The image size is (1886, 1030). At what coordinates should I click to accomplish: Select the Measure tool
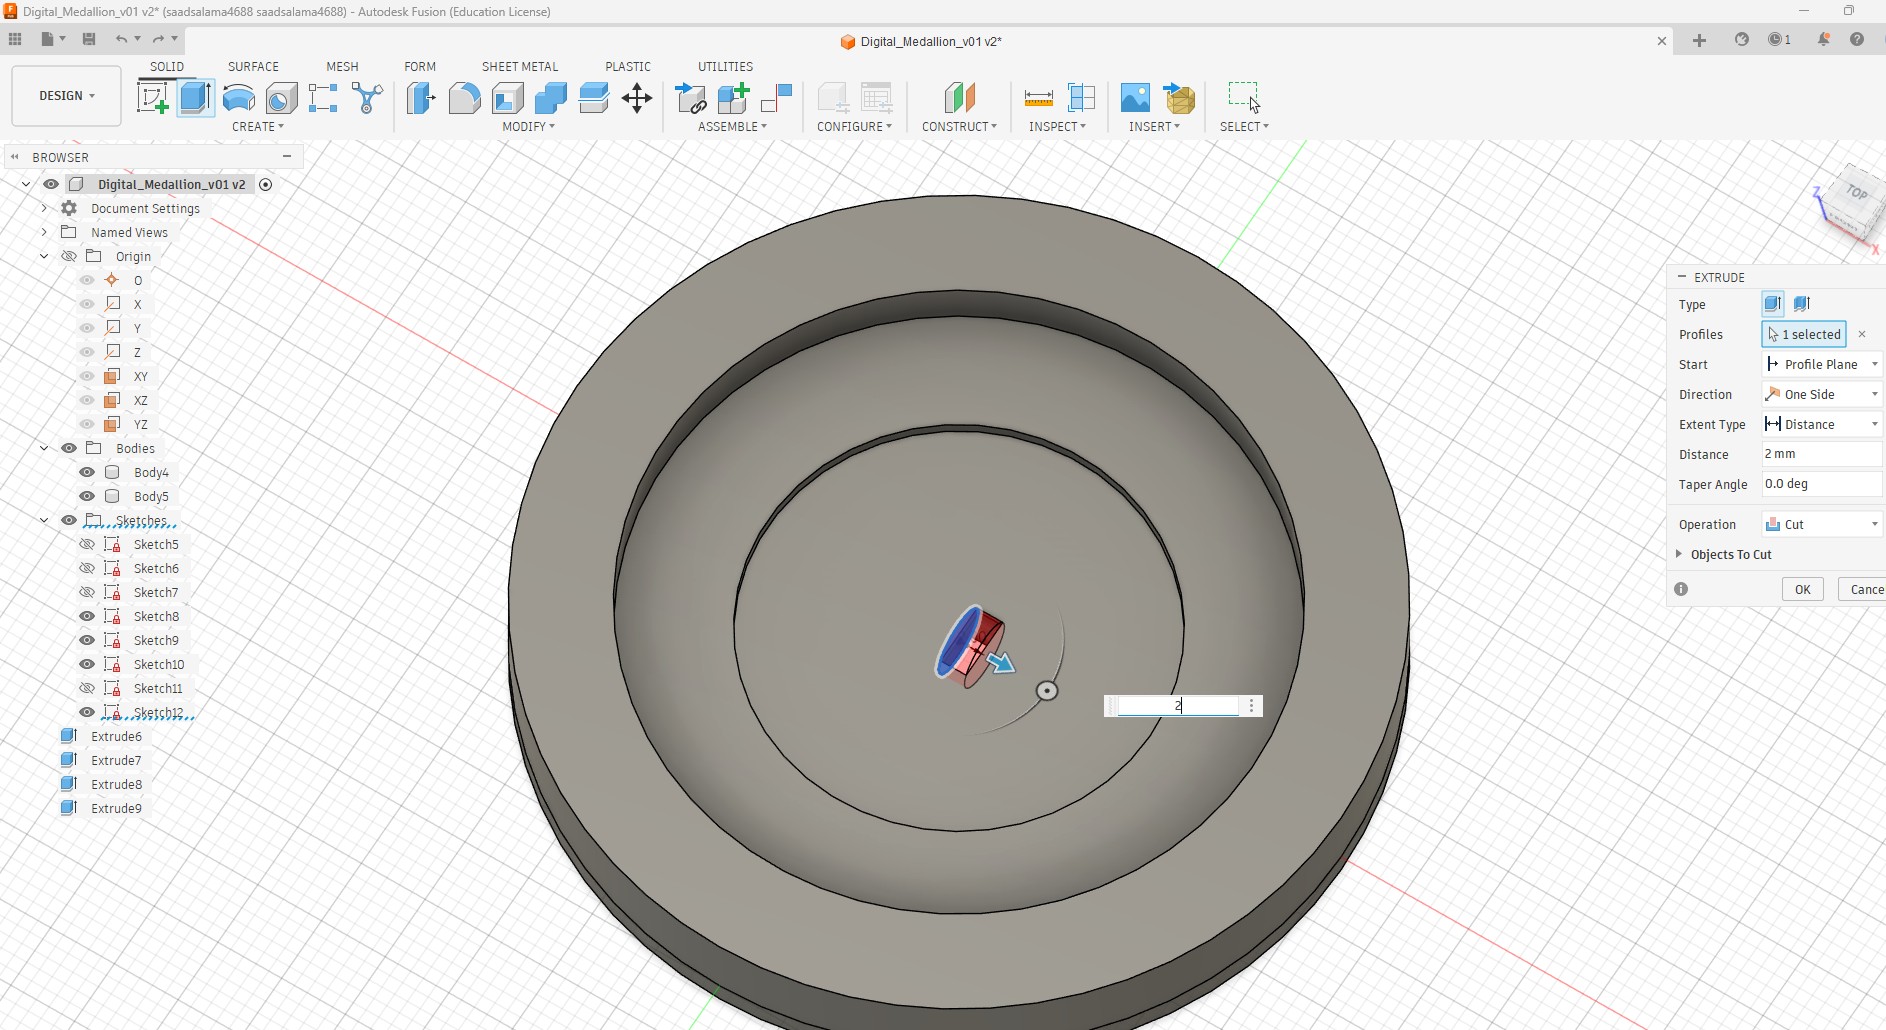[1039, 98]
